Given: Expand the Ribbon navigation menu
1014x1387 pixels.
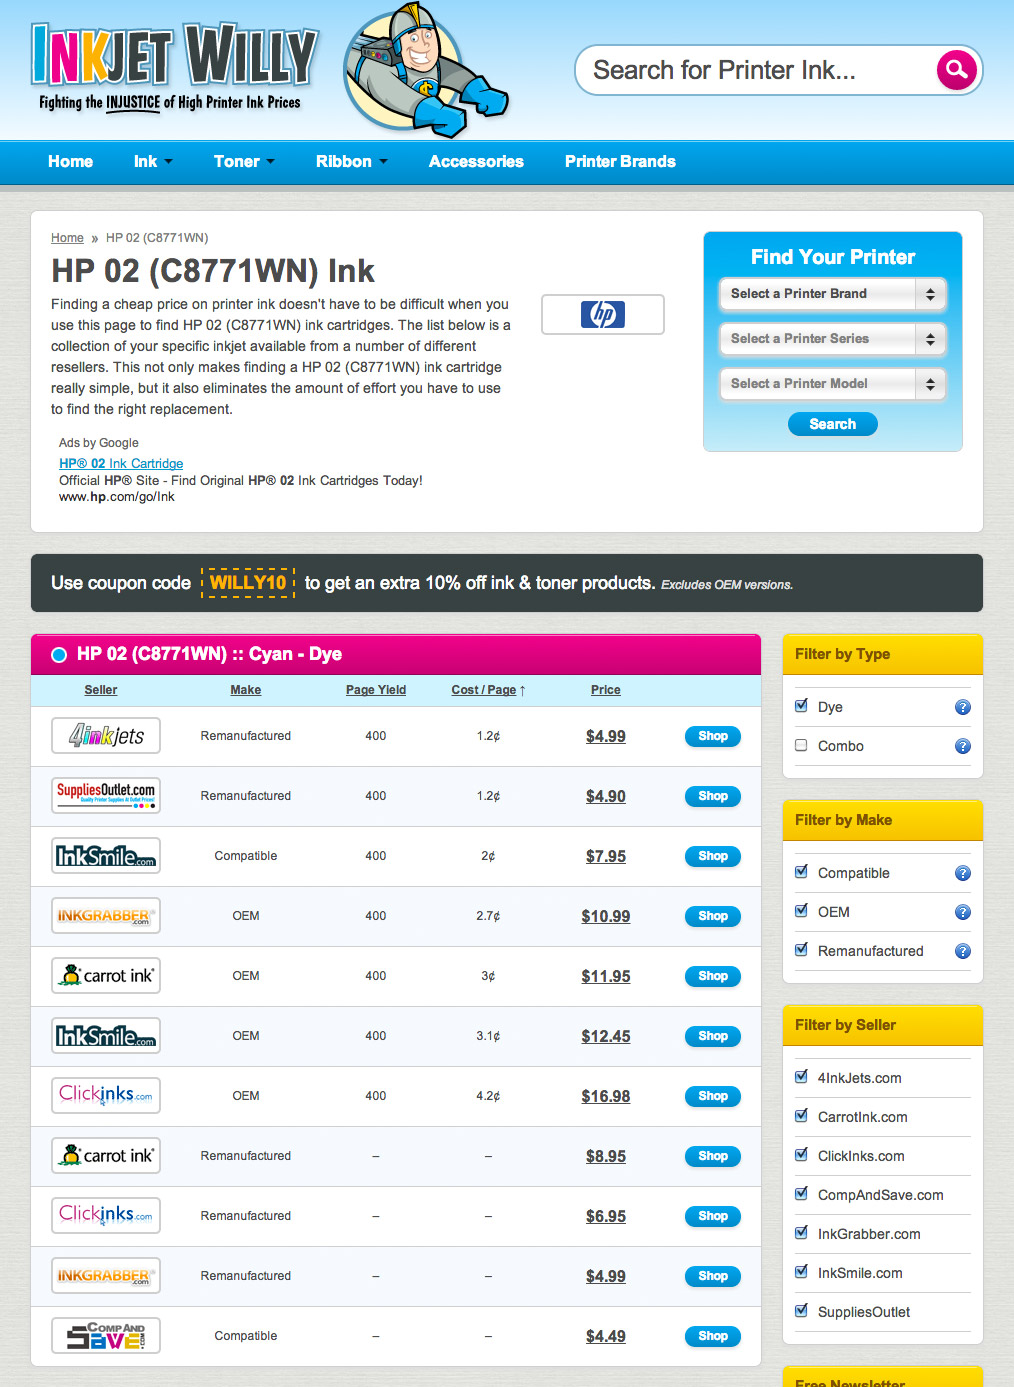Looking at the screenshot, I should click(352, 161).
